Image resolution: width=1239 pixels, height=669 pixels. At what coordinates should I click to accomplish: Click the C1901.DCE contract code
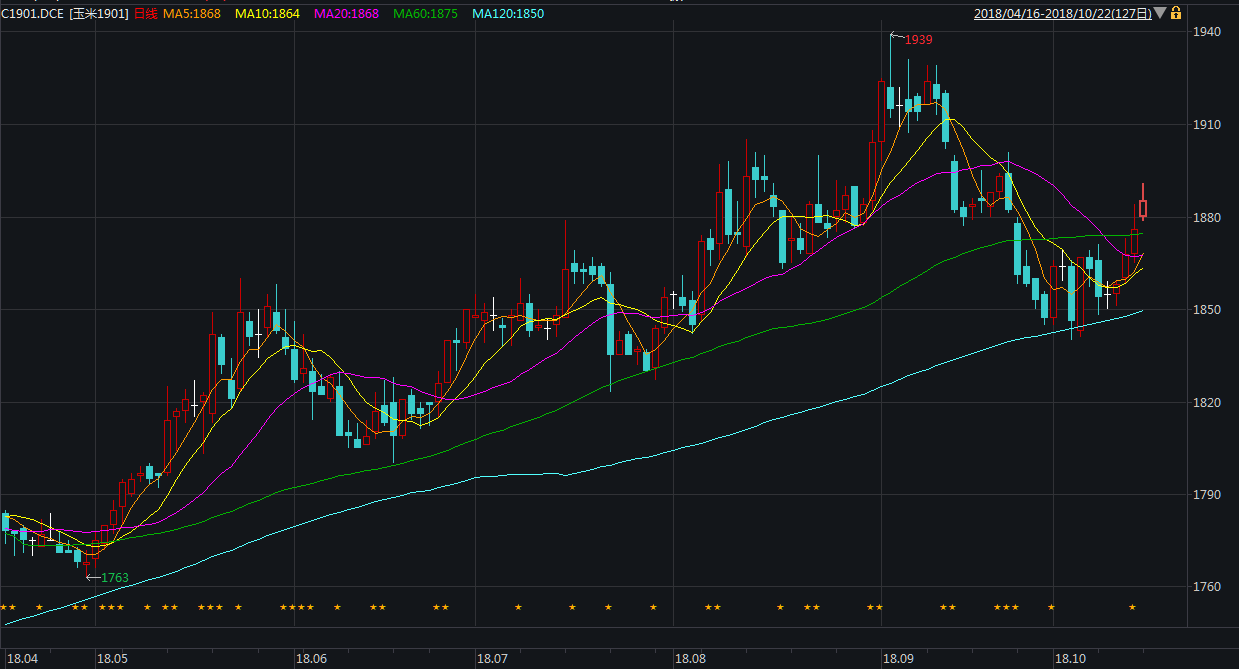[x=32, y=14]
